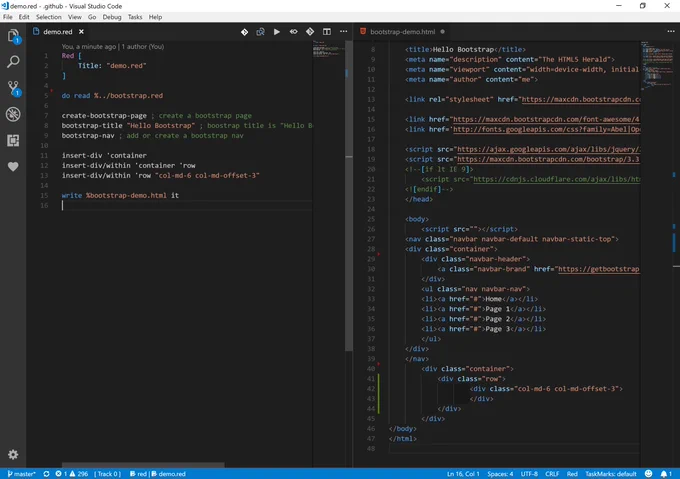Click the '<body>' tag on line 25

[417, 219]
